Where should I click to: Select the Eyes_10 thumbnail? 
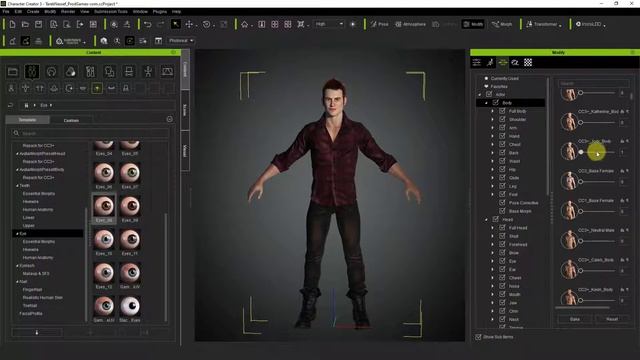104,242
